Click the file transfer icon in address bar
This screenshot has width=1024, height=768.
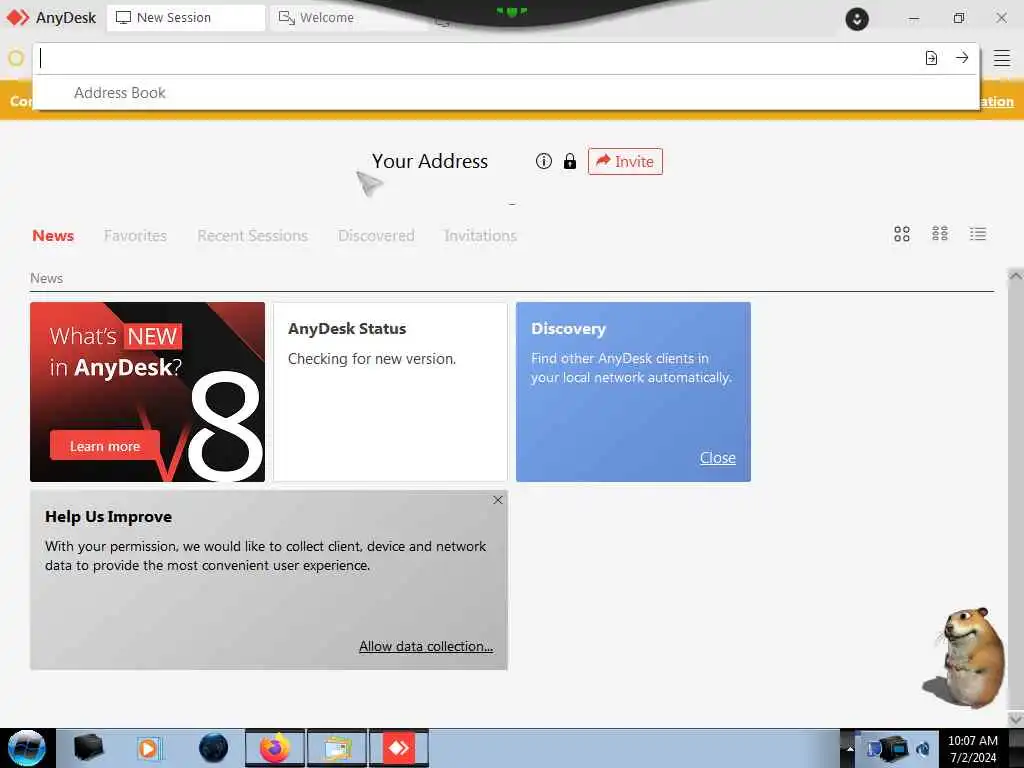click(931, 58)
